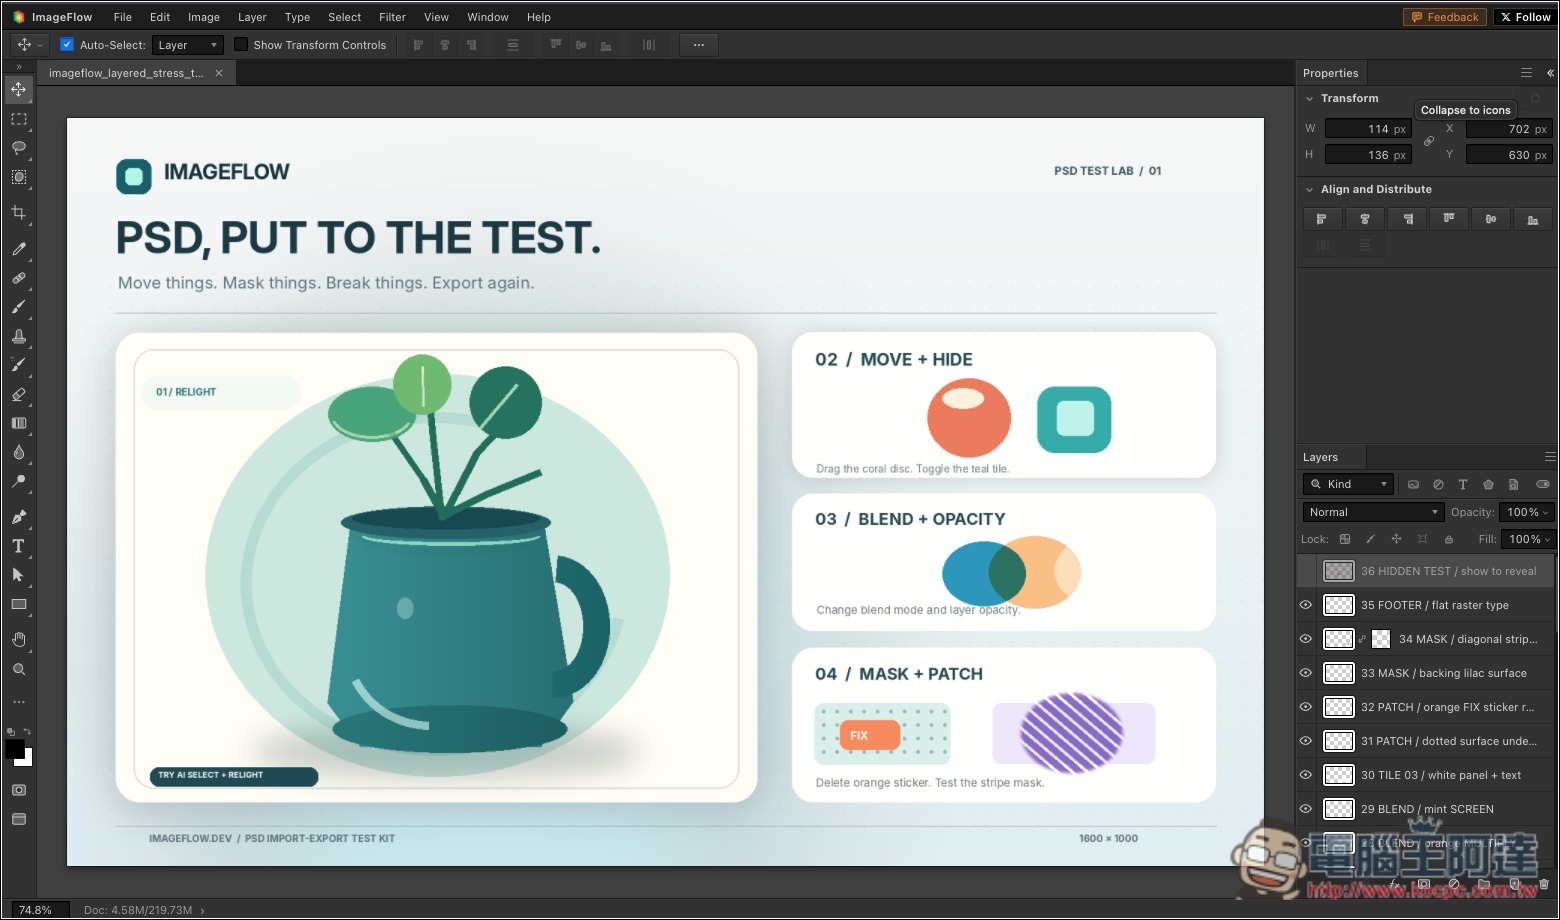The height and width of the screenshot is (920, 1560).
Task: Click the Feedback button
Action: tap(1445, 17)
